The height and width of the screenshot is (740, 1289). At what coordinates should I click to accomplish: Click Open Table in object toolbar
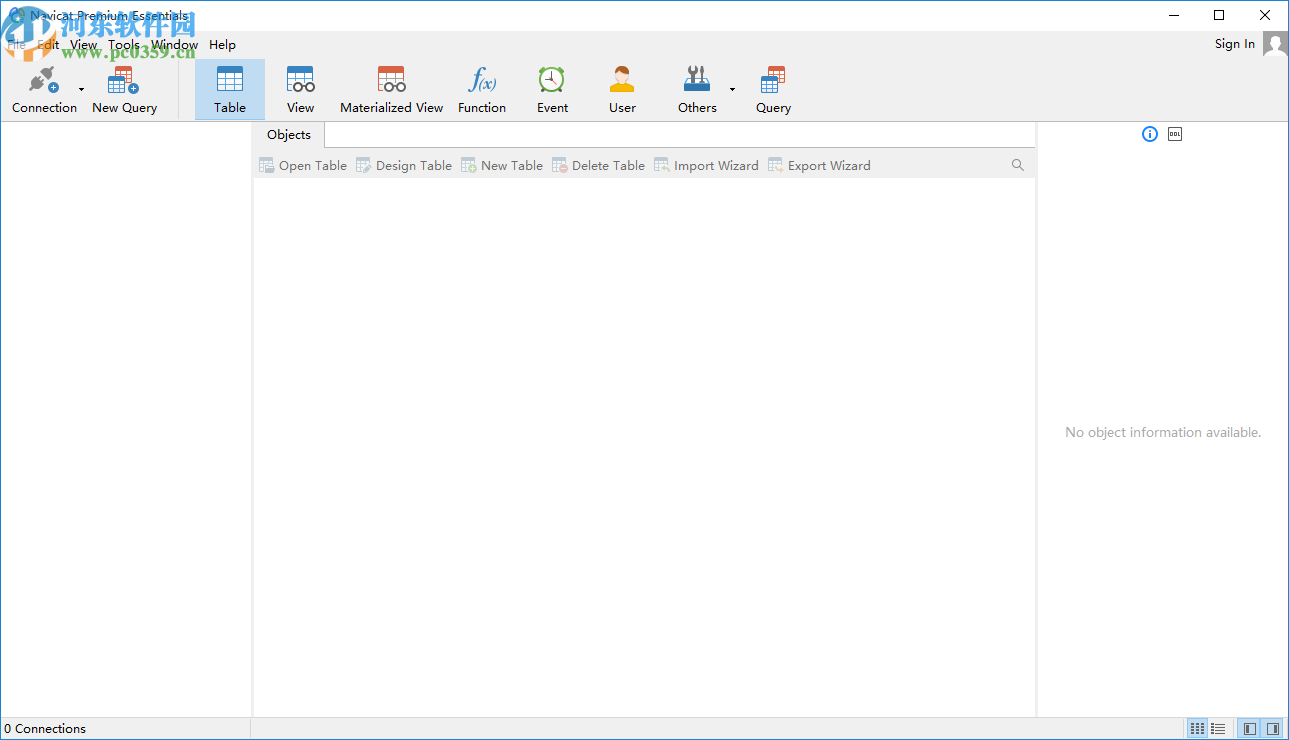pos(303,166)
